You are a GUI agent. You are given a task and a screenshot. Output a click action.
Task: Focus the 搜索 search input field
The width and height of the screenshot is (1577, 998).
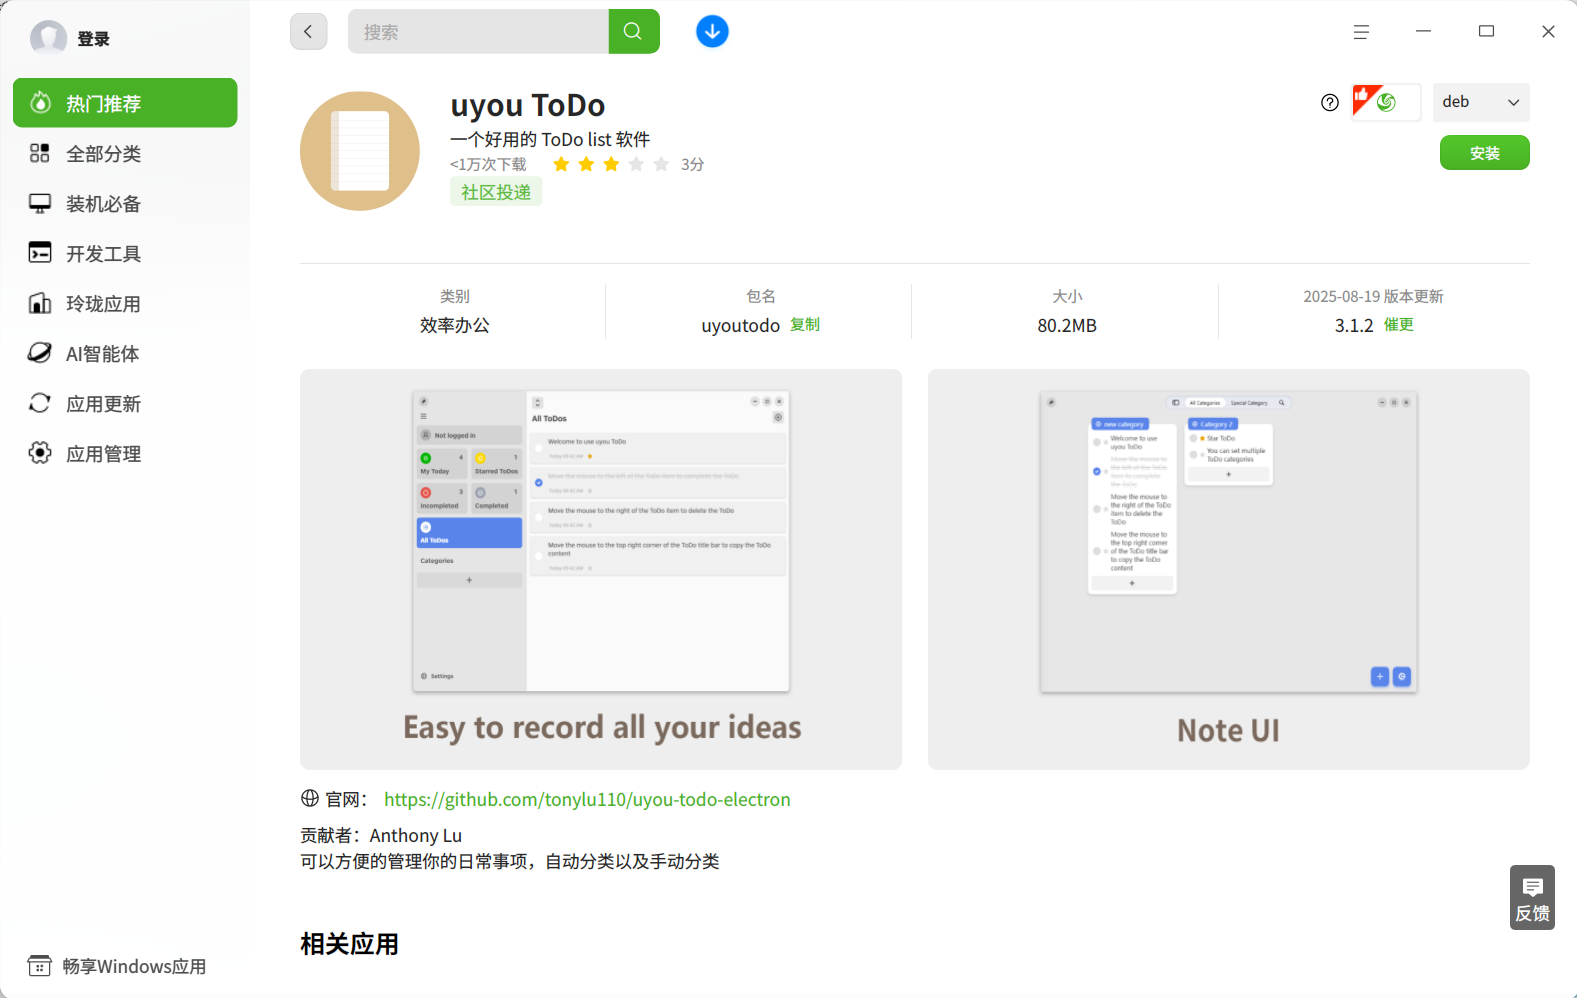tap(478, 32)
